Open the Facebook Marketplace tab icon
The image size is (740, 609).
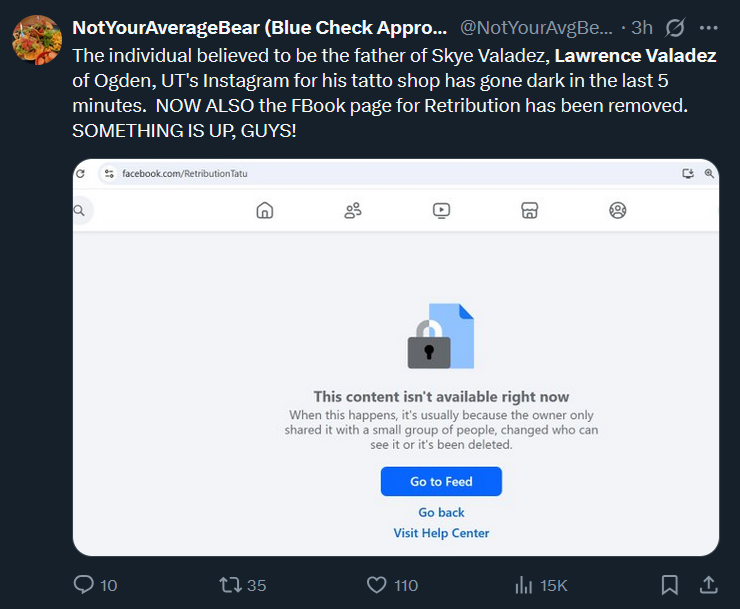(530, 210)
